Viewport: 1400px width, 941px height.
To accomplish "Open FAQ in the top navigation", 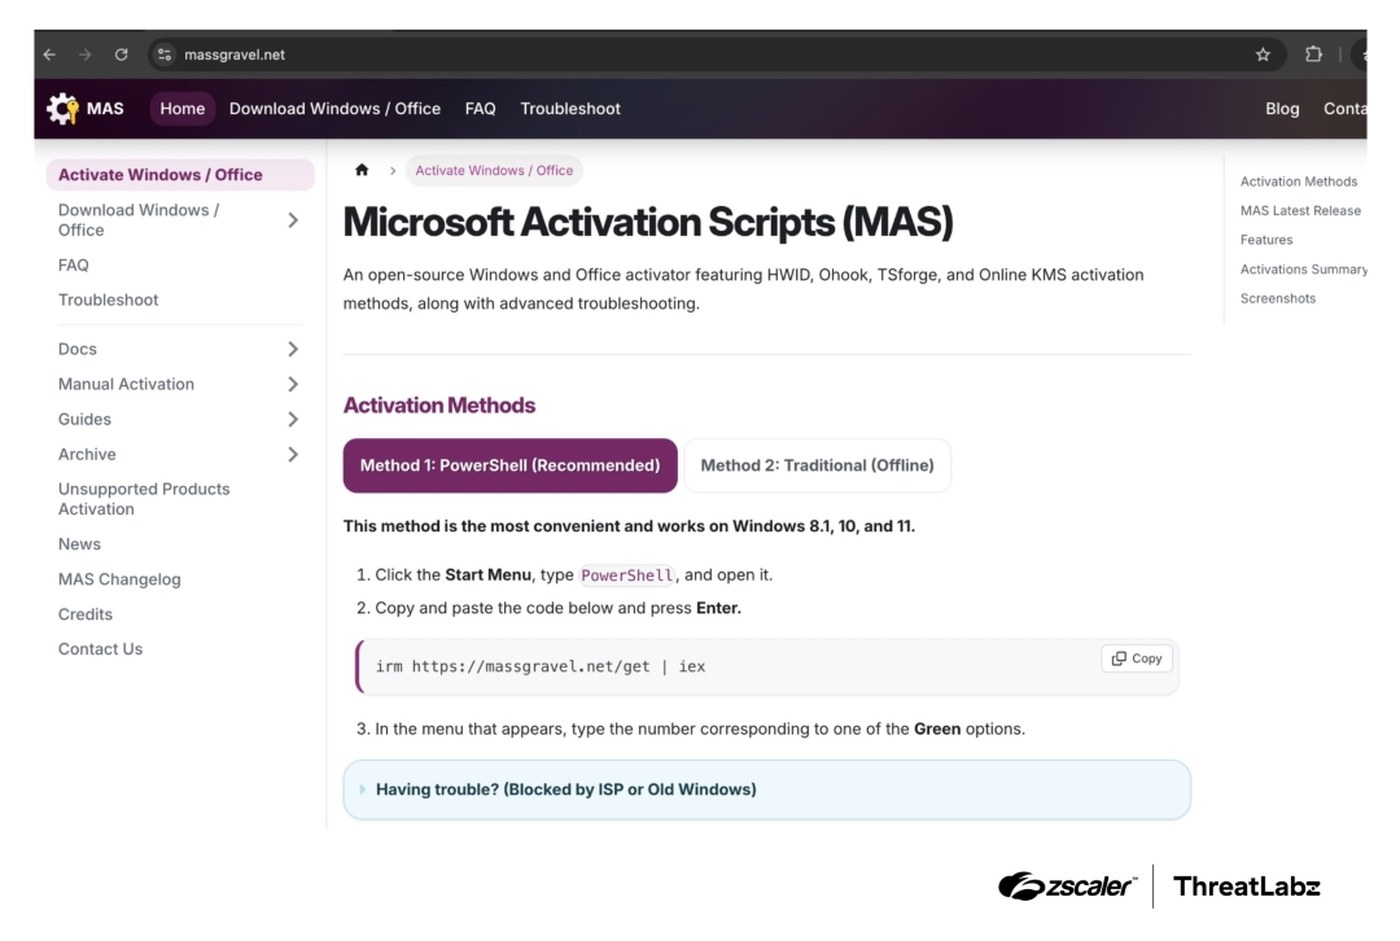I will pos(480,108).
